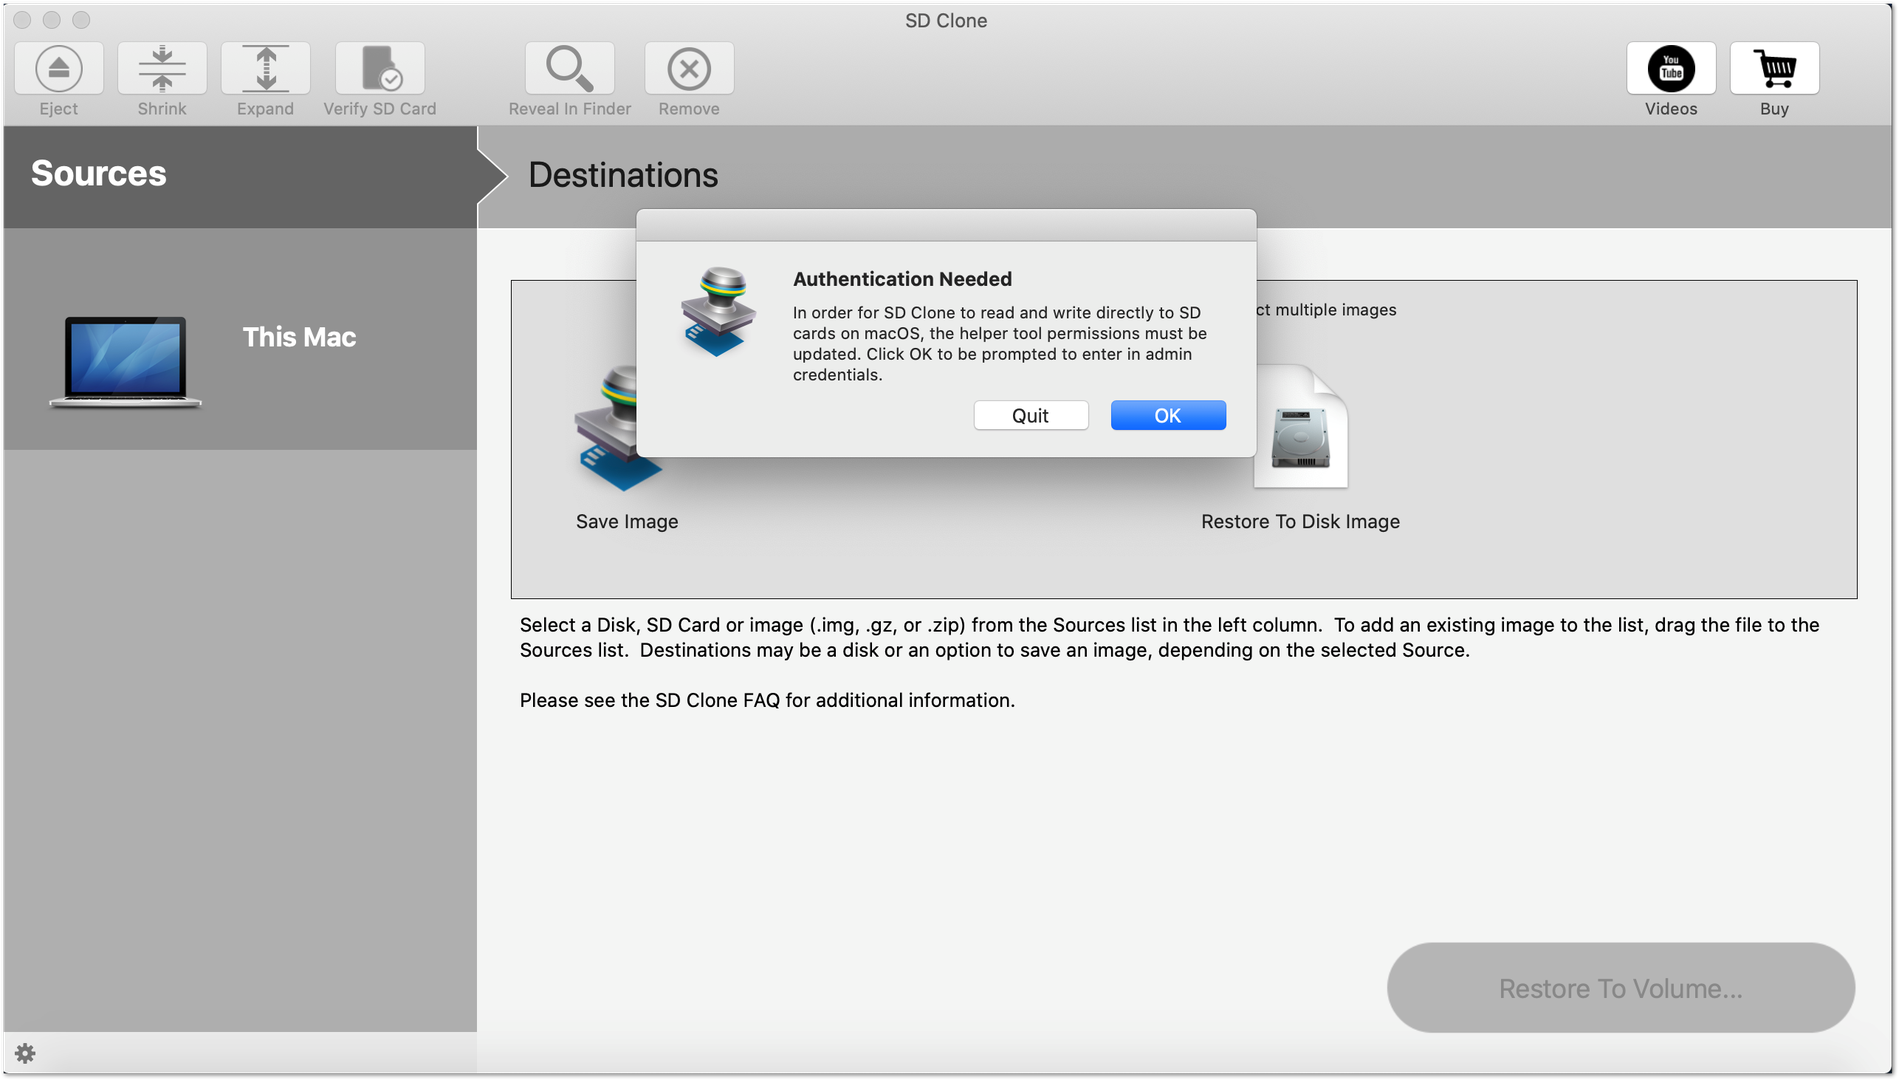Click OK in the authentication dialog
Viewport: 1899px width, 1080px height.
click(x=1168, y=415)
